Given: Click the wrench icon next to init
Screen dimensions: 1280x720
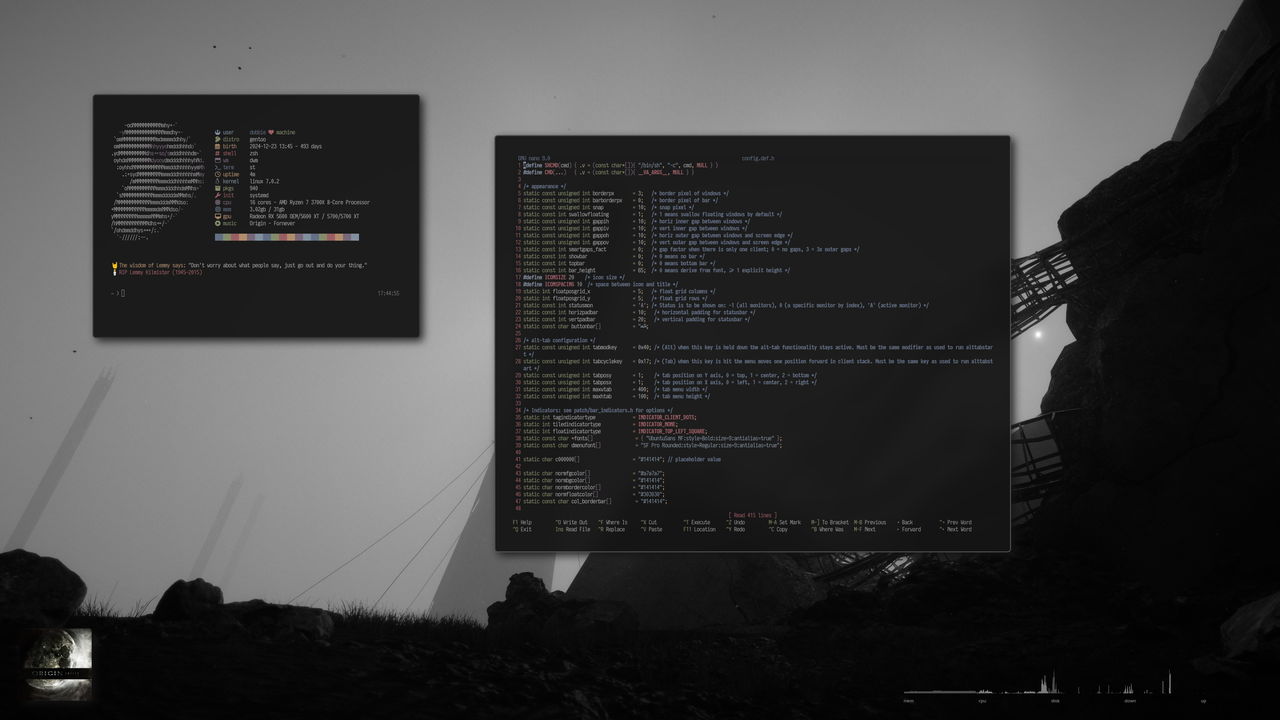Looking at the screenshot, I should point(217,195).
